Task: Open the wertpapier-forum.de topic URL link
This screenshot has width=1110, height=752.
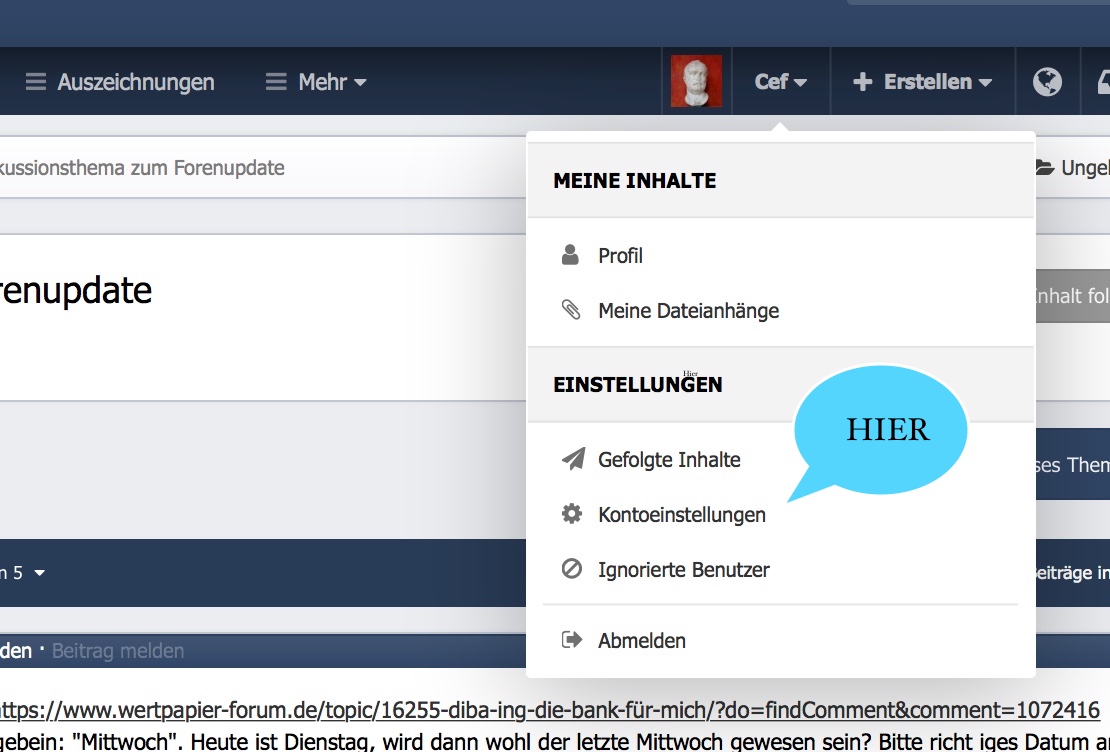Action: pos(548,710)
